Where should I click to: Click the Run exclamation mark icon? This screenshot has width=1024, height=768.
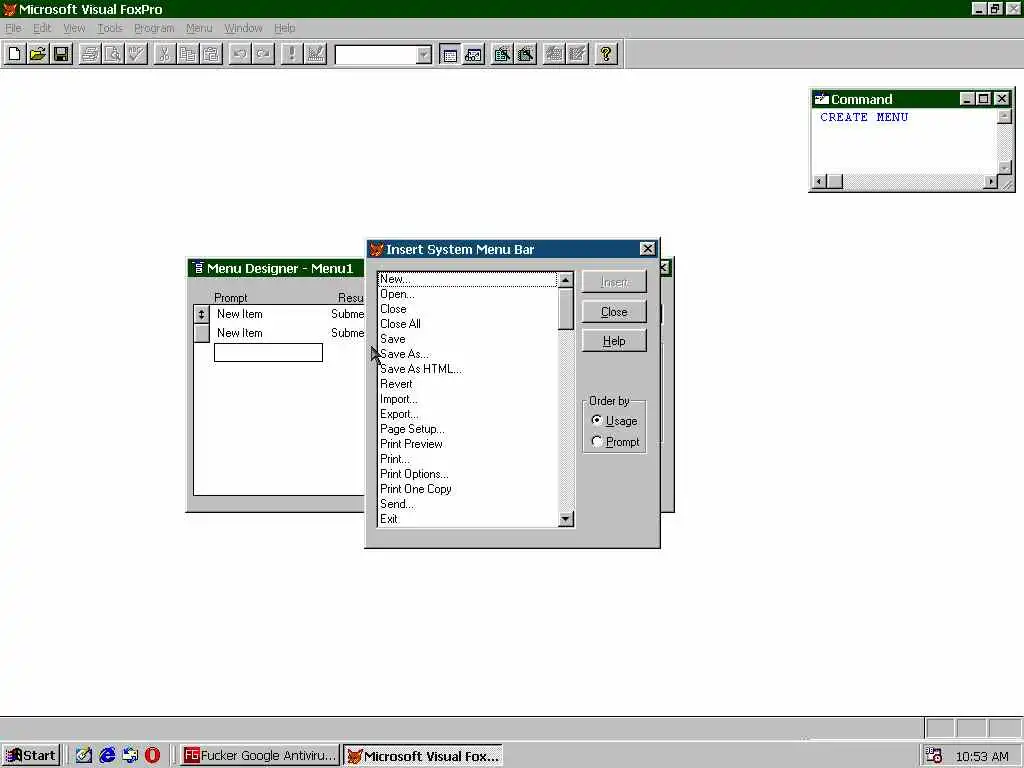291,54
